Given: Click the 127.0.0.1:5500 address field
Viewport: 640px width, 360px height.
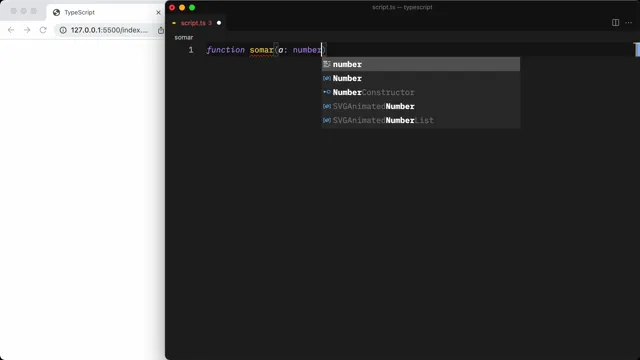Looking at the screenshot, I should [x=109, y=30].
